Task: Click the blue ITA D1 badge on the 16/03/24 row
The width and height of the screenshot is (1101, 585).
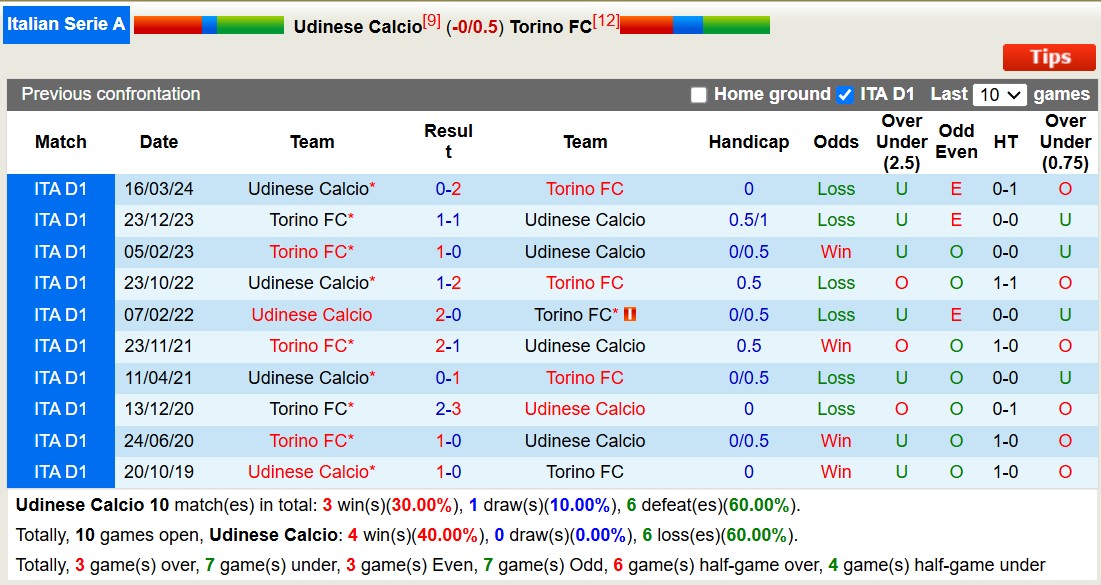Action: click(60, 188)
